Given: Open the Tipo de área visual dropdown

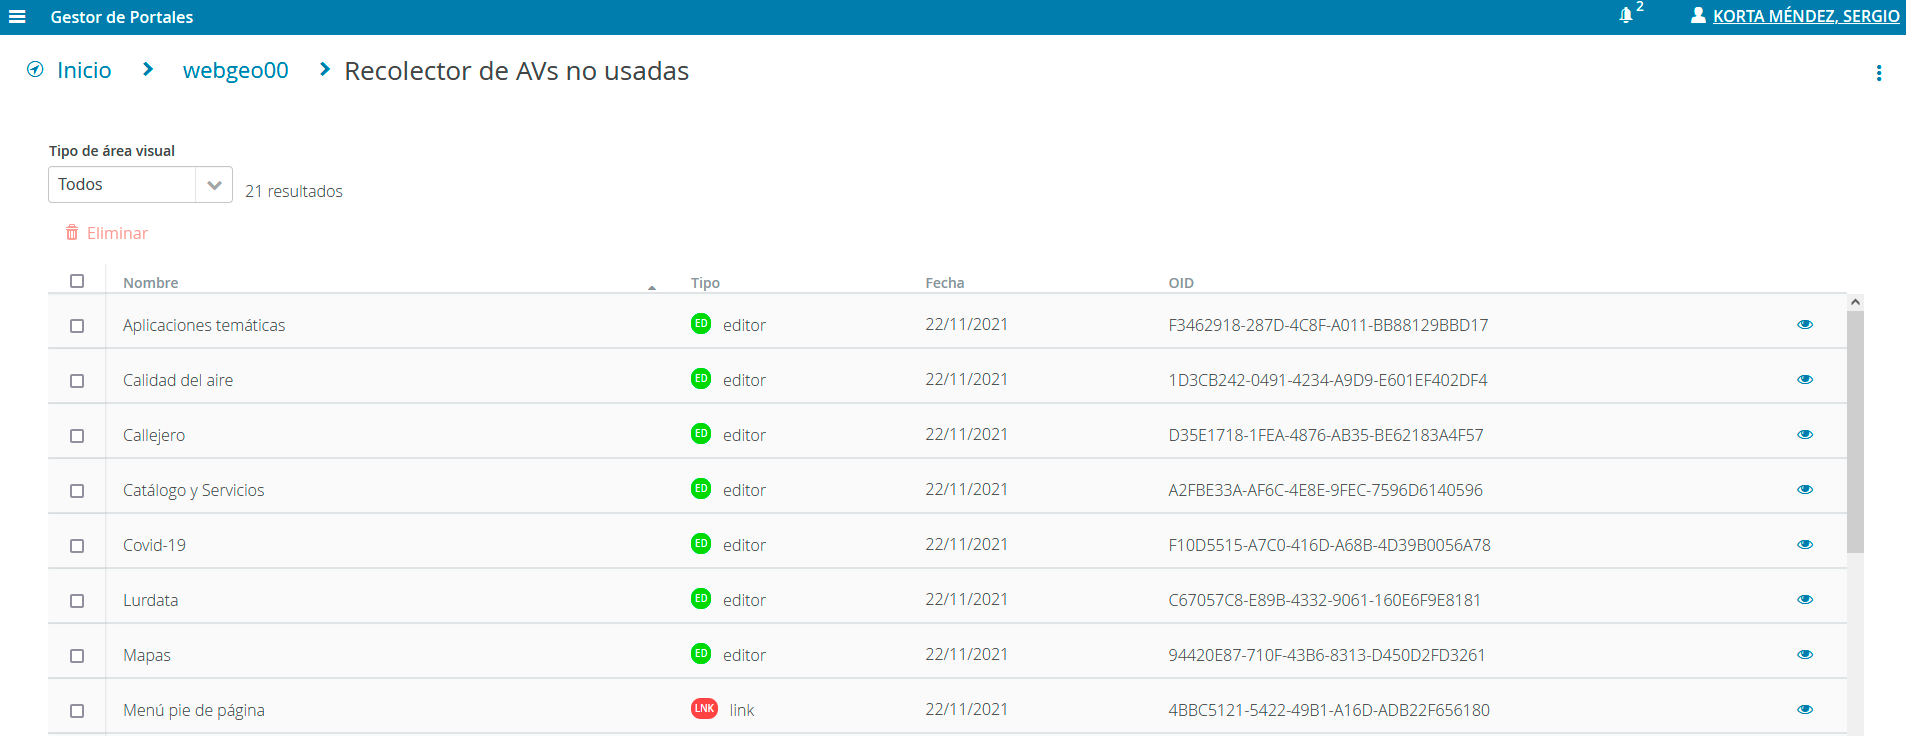Looking at the screenshot, I should [x=140, y=185].
